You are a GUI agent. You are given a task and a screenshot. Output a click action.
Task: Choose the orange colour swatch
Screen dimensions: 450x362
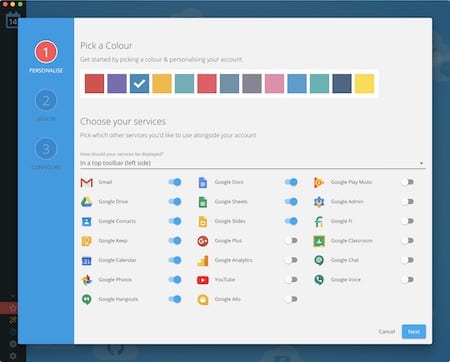[162, 83]
